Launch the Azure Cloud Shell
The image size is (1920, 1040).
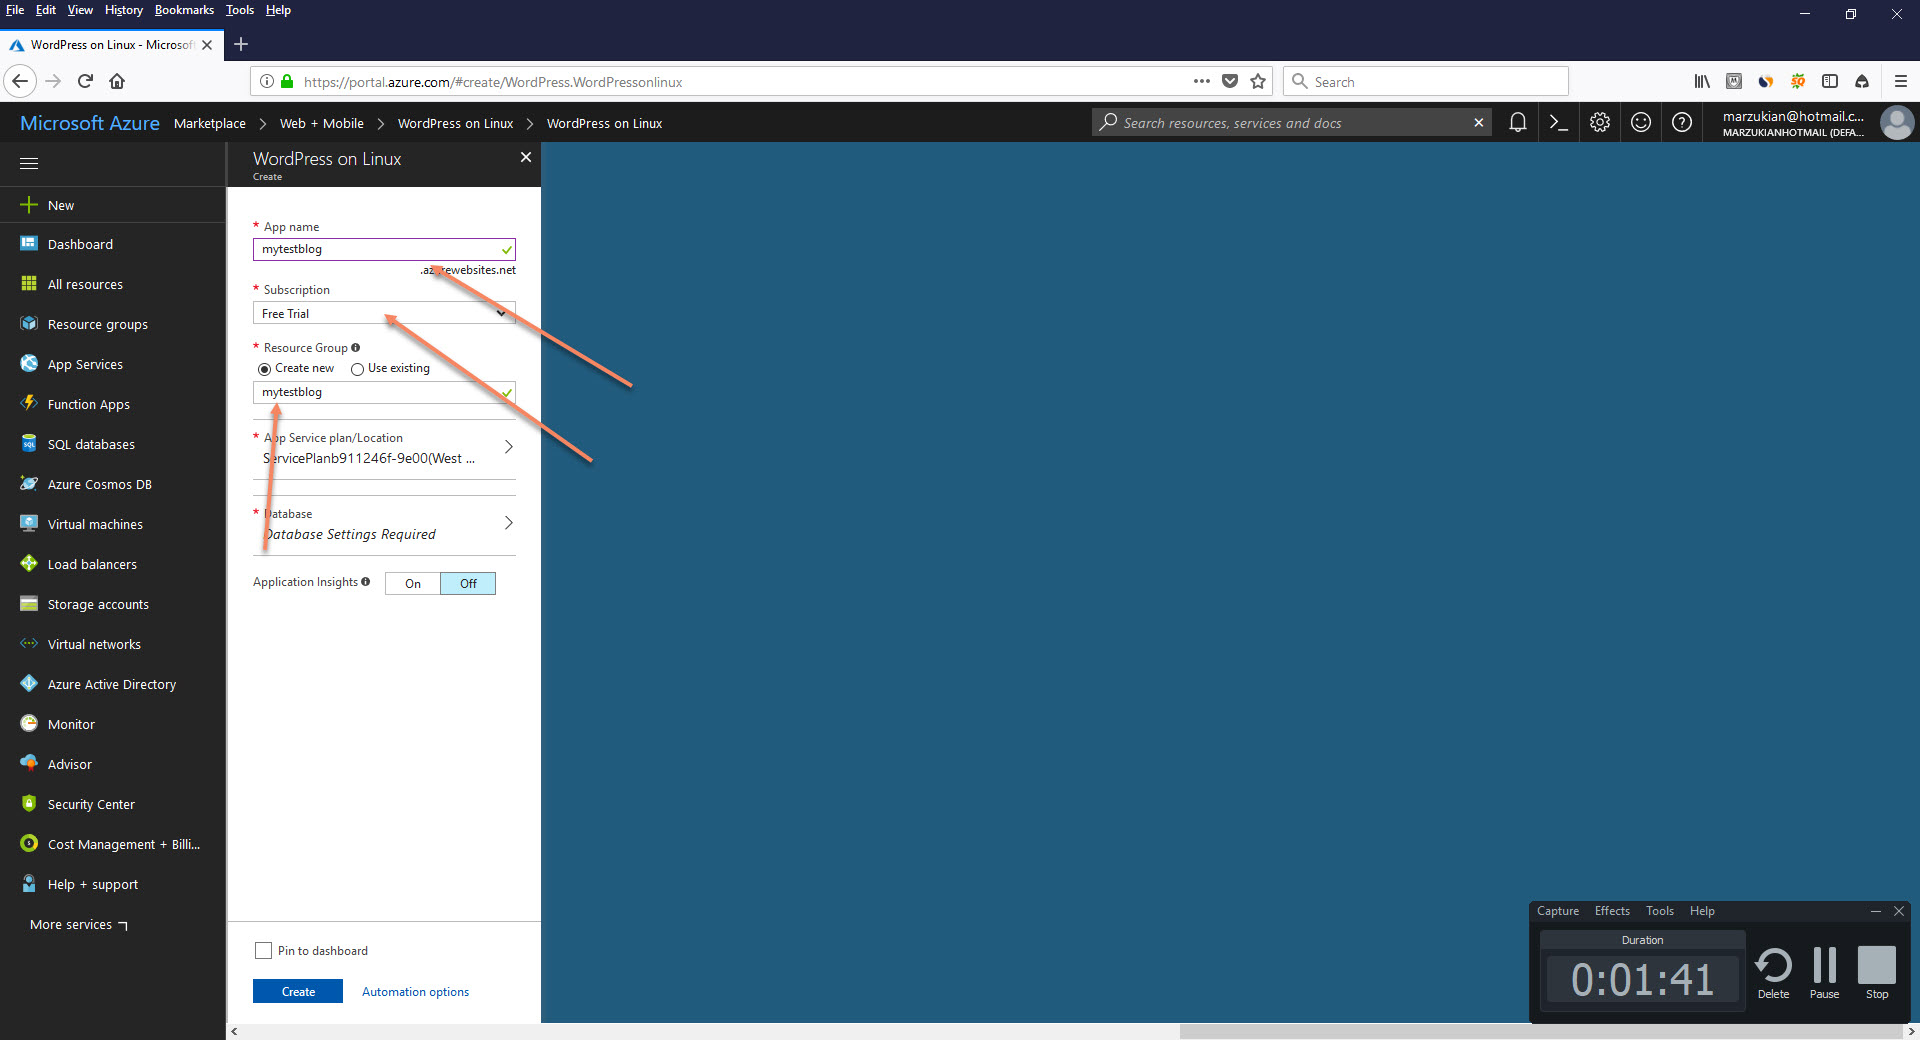1558,122
